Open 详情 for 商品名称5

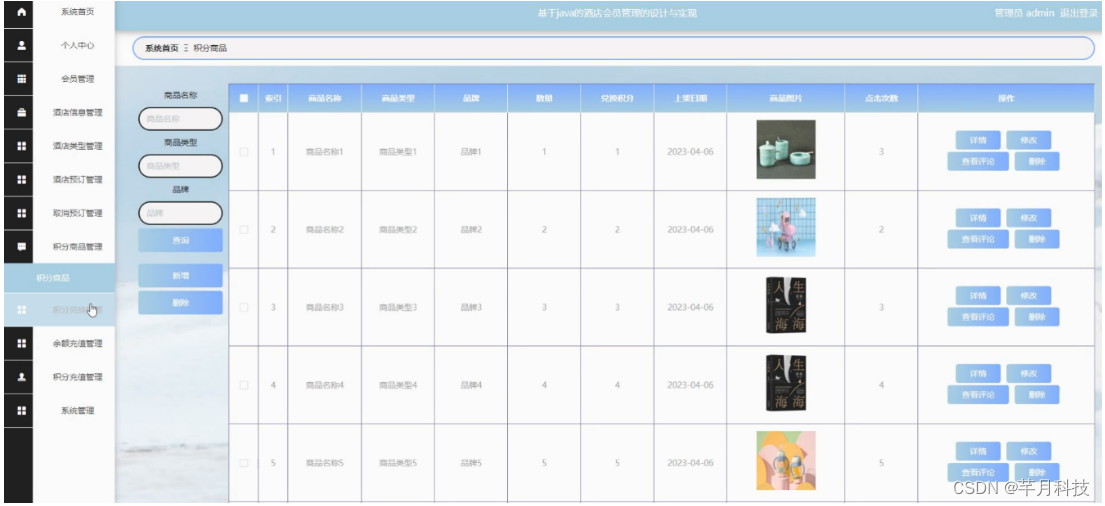tap(977, 451)
